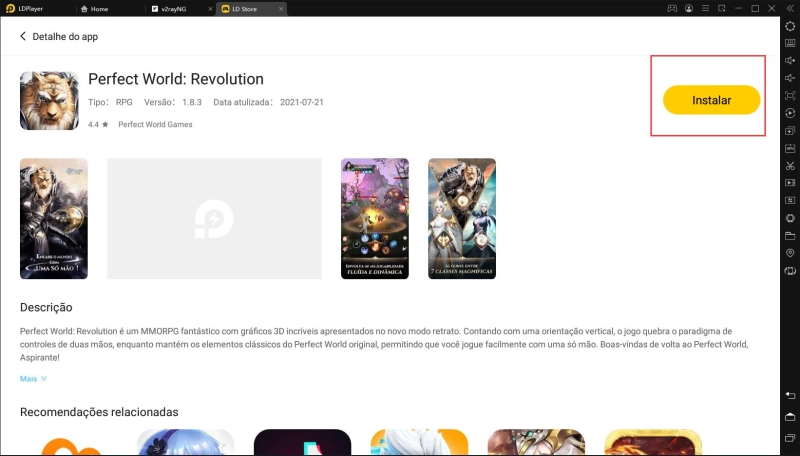Click the Perfect World Games developer name
The height and width of the screenshot is (456, 800).
(x=155, y=124)
